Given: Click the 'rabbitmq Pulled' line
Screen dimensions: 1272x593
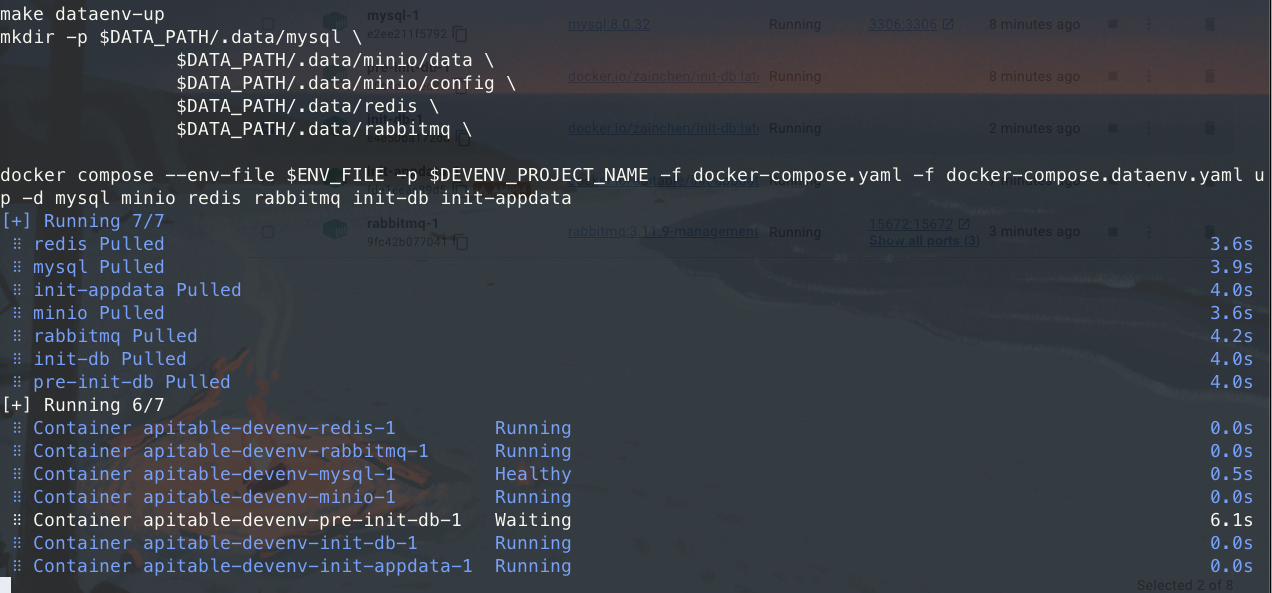Looking at the screenshot, I should click(115, 336).
